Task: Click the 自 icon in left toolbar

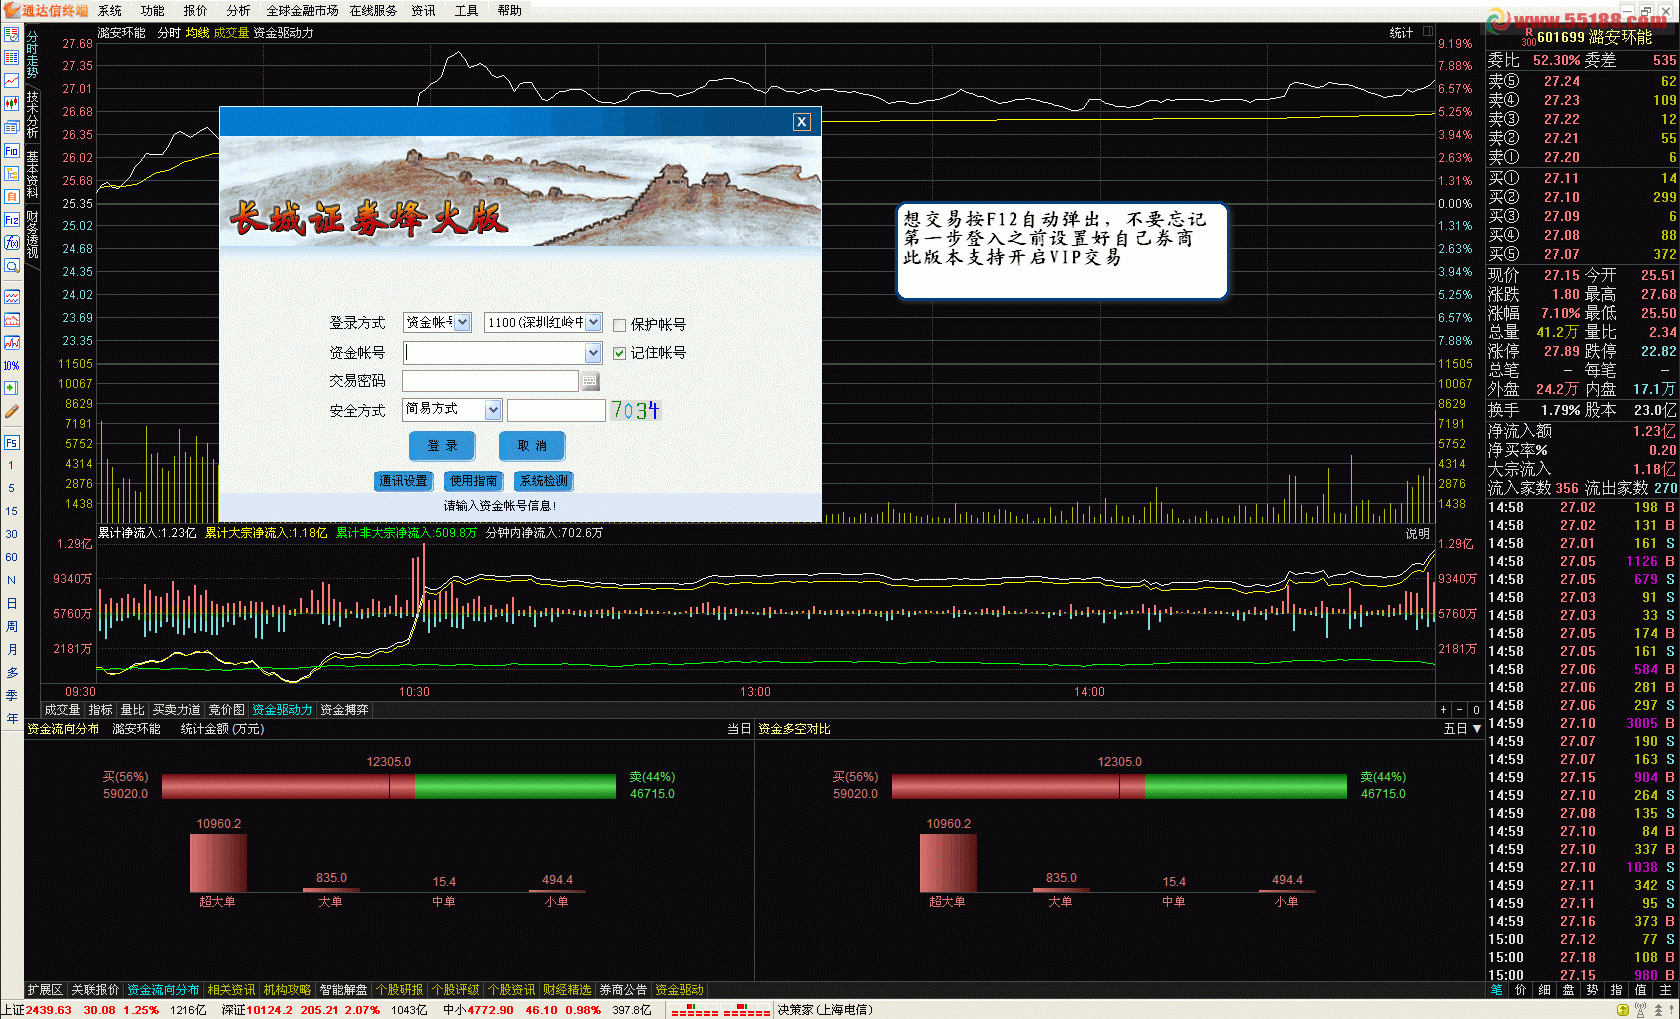Action: coord(11,196)
